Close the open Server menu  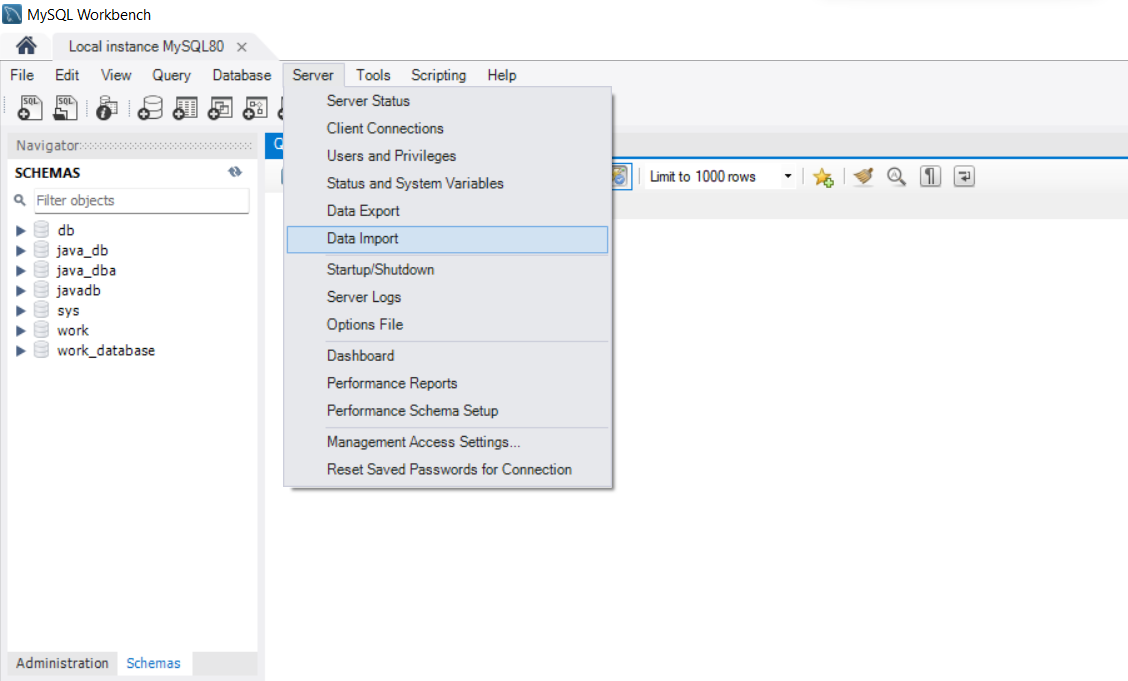313,75
